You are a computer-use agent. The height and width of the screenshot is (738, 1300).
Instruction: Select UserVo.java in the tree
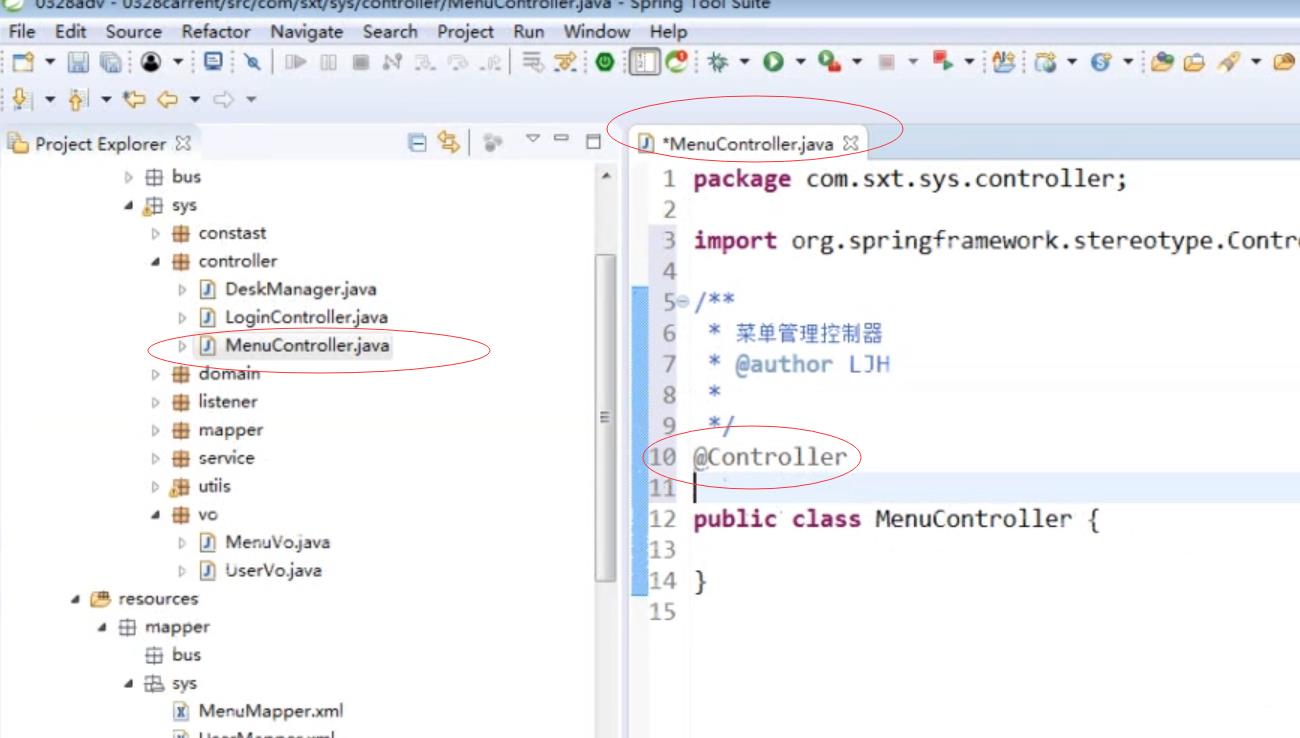(x=273, y=571)
